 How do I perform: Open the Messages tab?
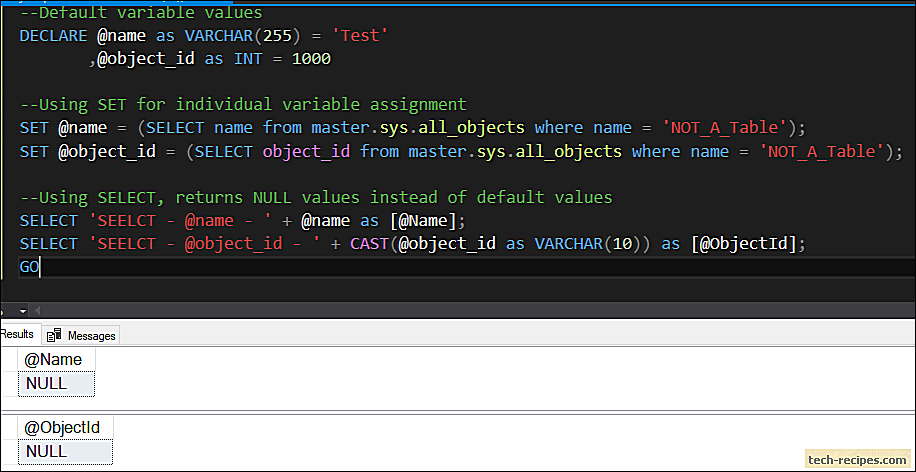point(82,336)
